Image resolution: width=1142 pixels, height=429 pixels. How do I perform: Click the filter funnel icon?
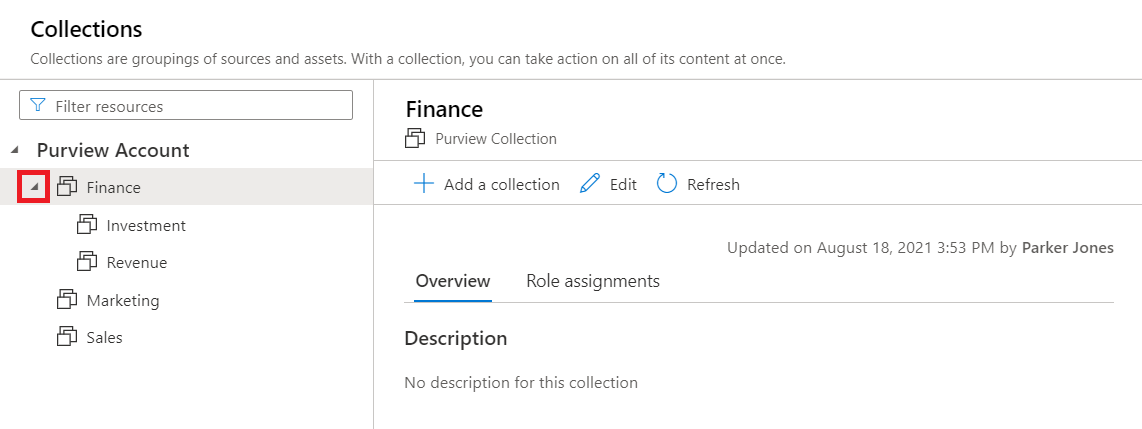(38, 106)
